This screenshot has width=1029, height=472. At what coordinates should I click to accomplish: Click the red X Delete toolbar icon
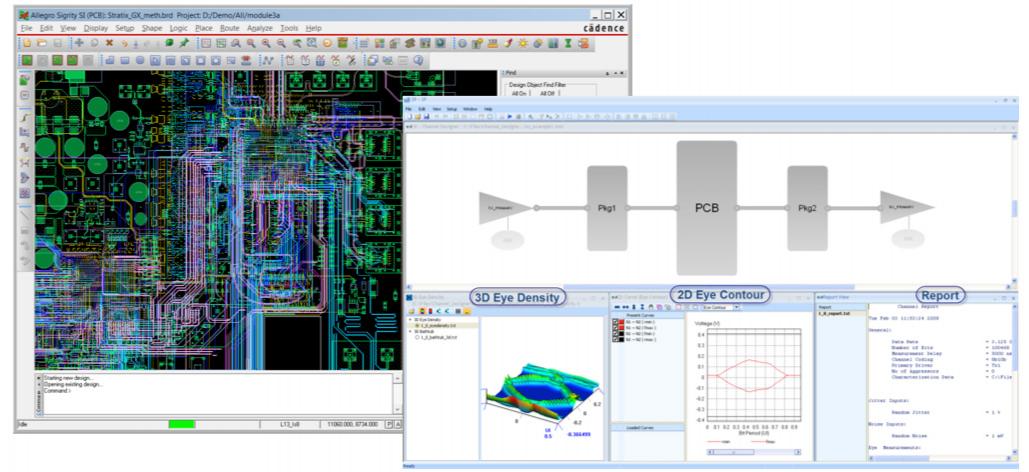click(x=110, y=43)
